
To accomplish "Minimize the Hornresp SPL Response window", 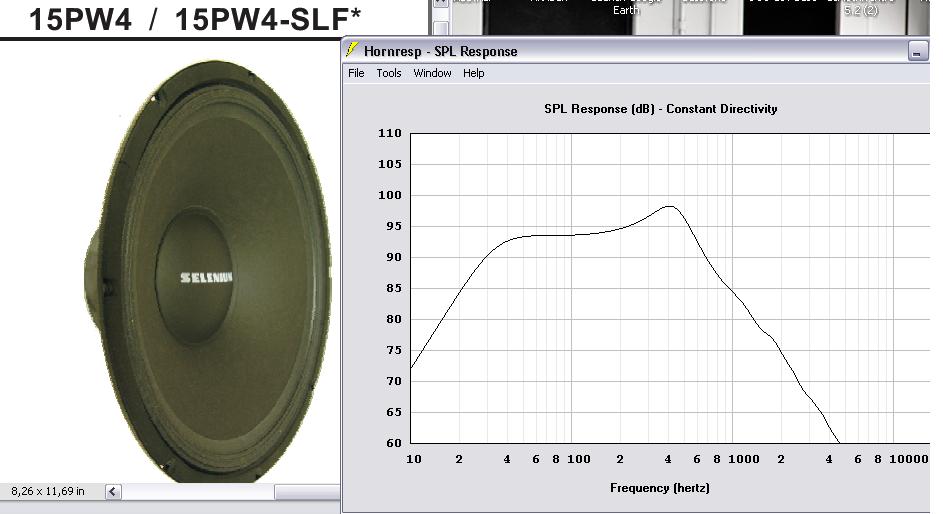I will click(917, 52).
